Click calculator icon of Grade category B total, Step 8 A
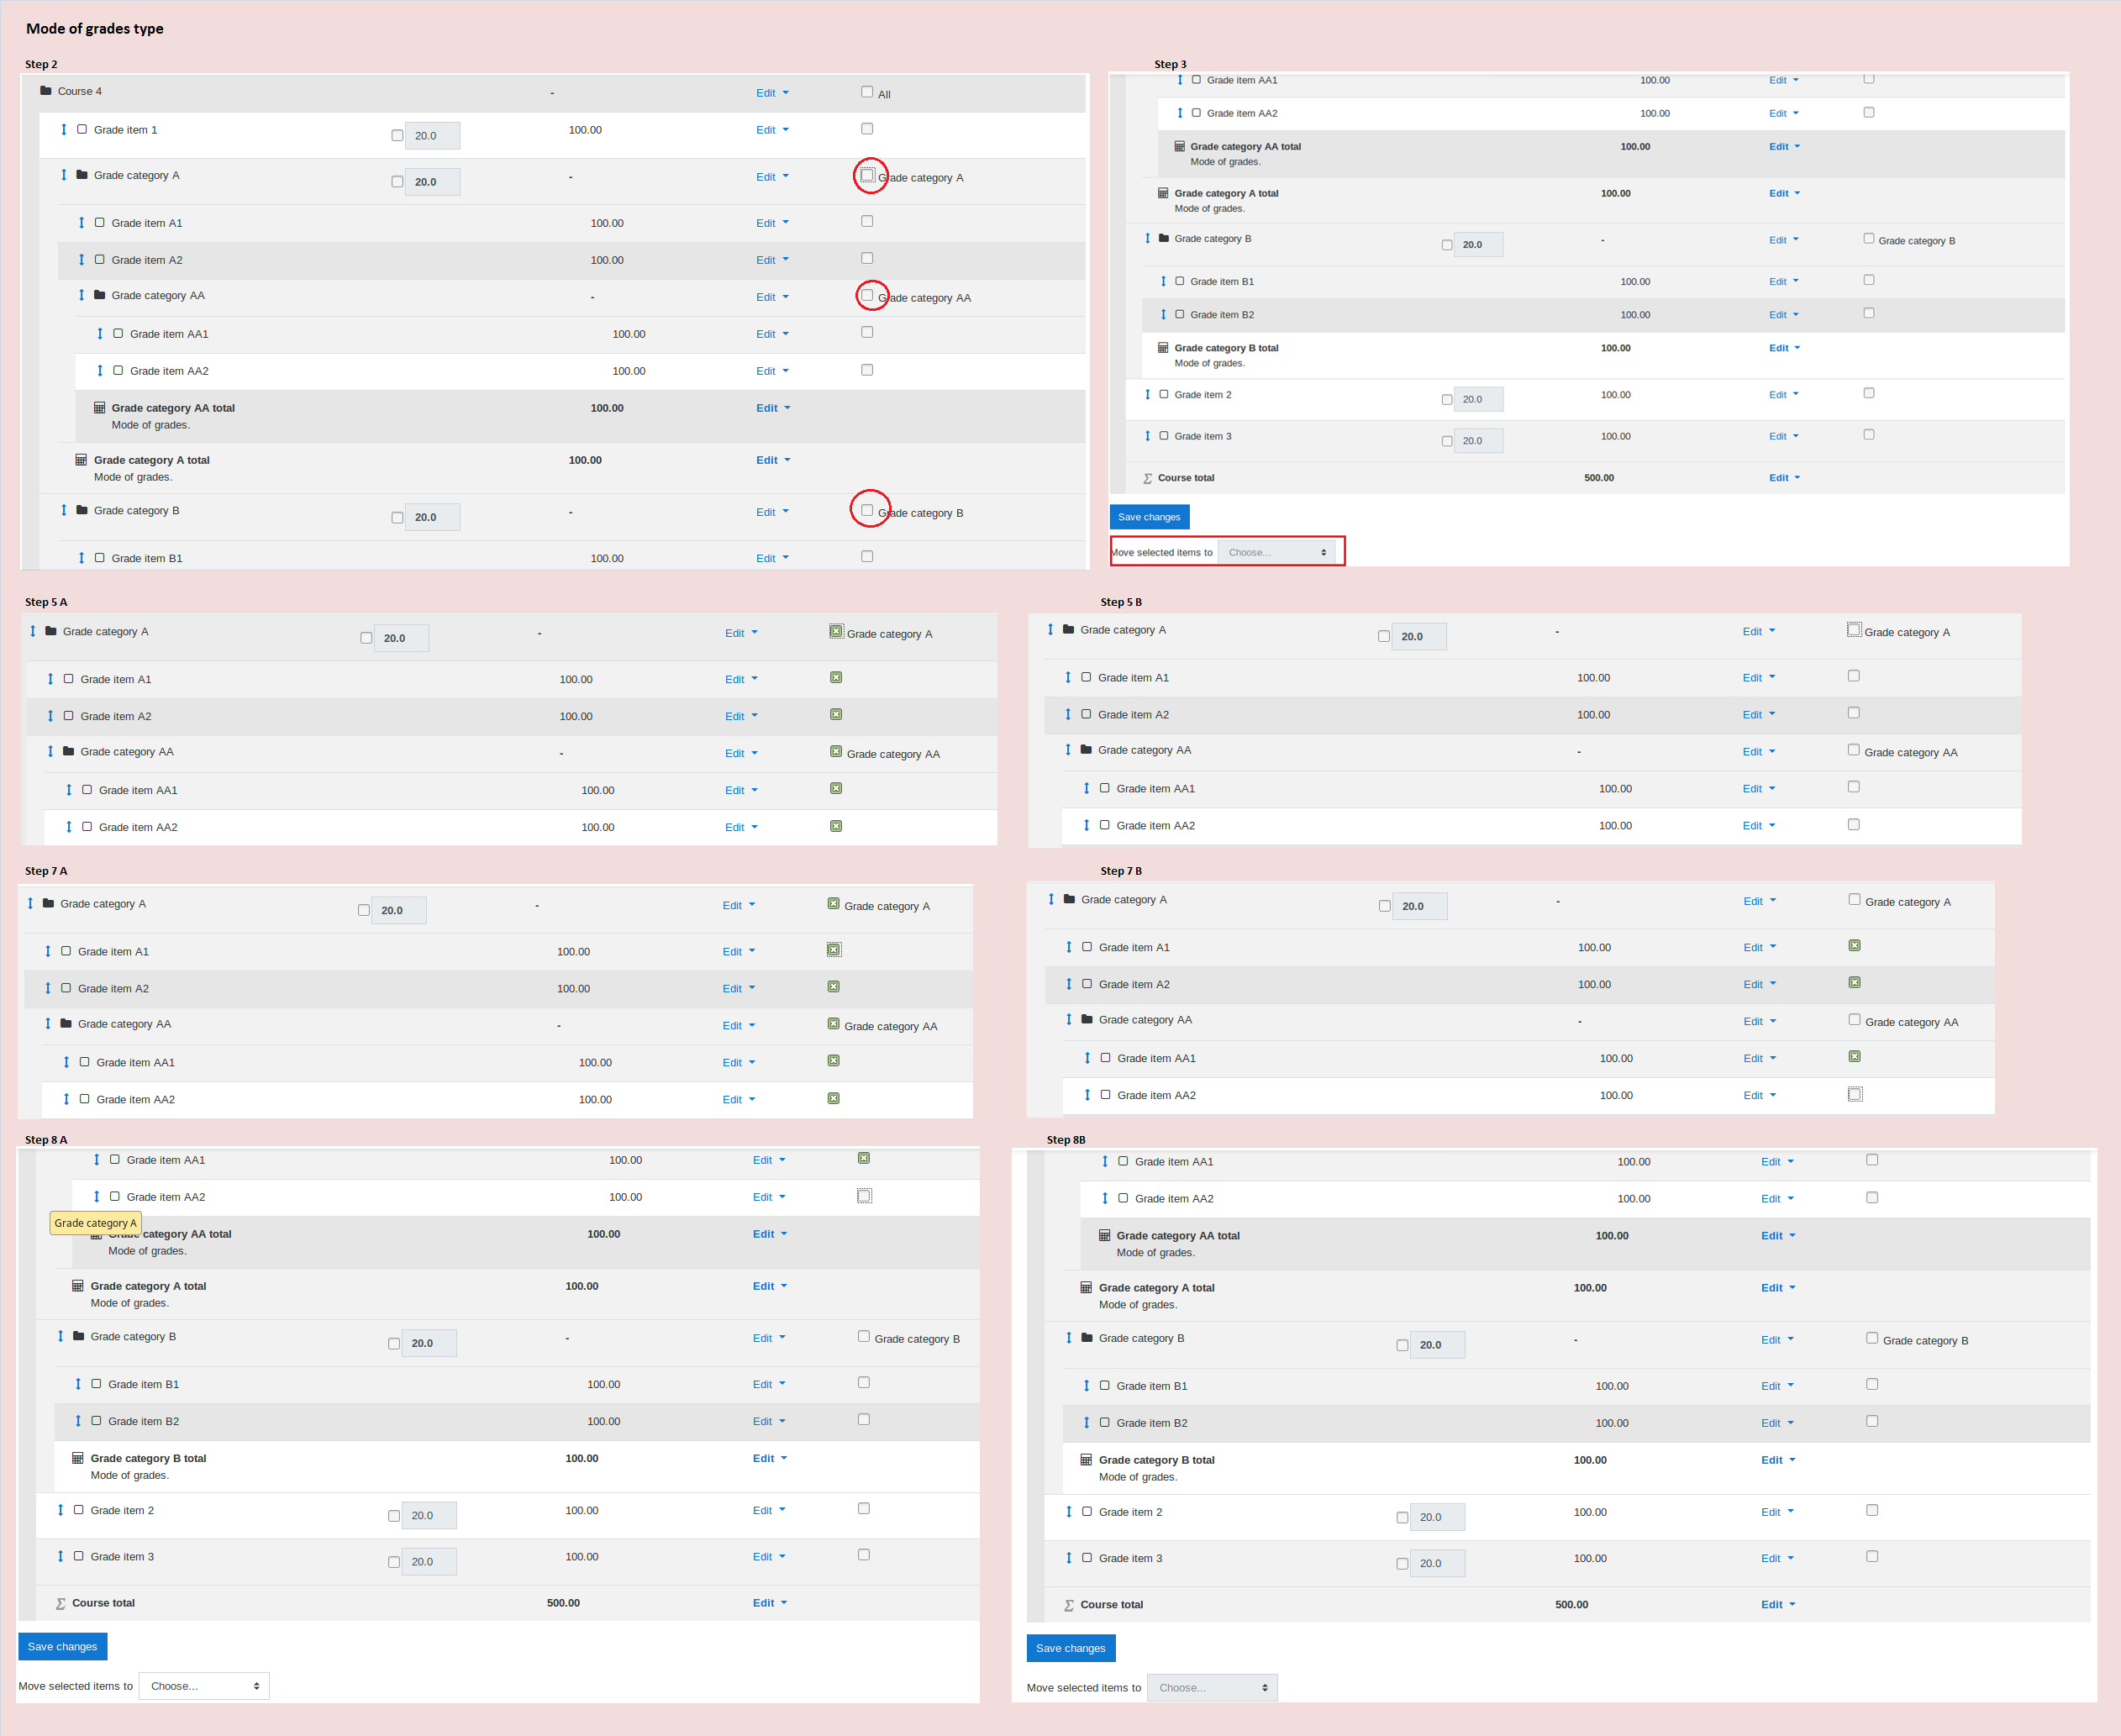Viewport: 2121px width, 1736px height. pyautogui.click(x=78, y=1458)
